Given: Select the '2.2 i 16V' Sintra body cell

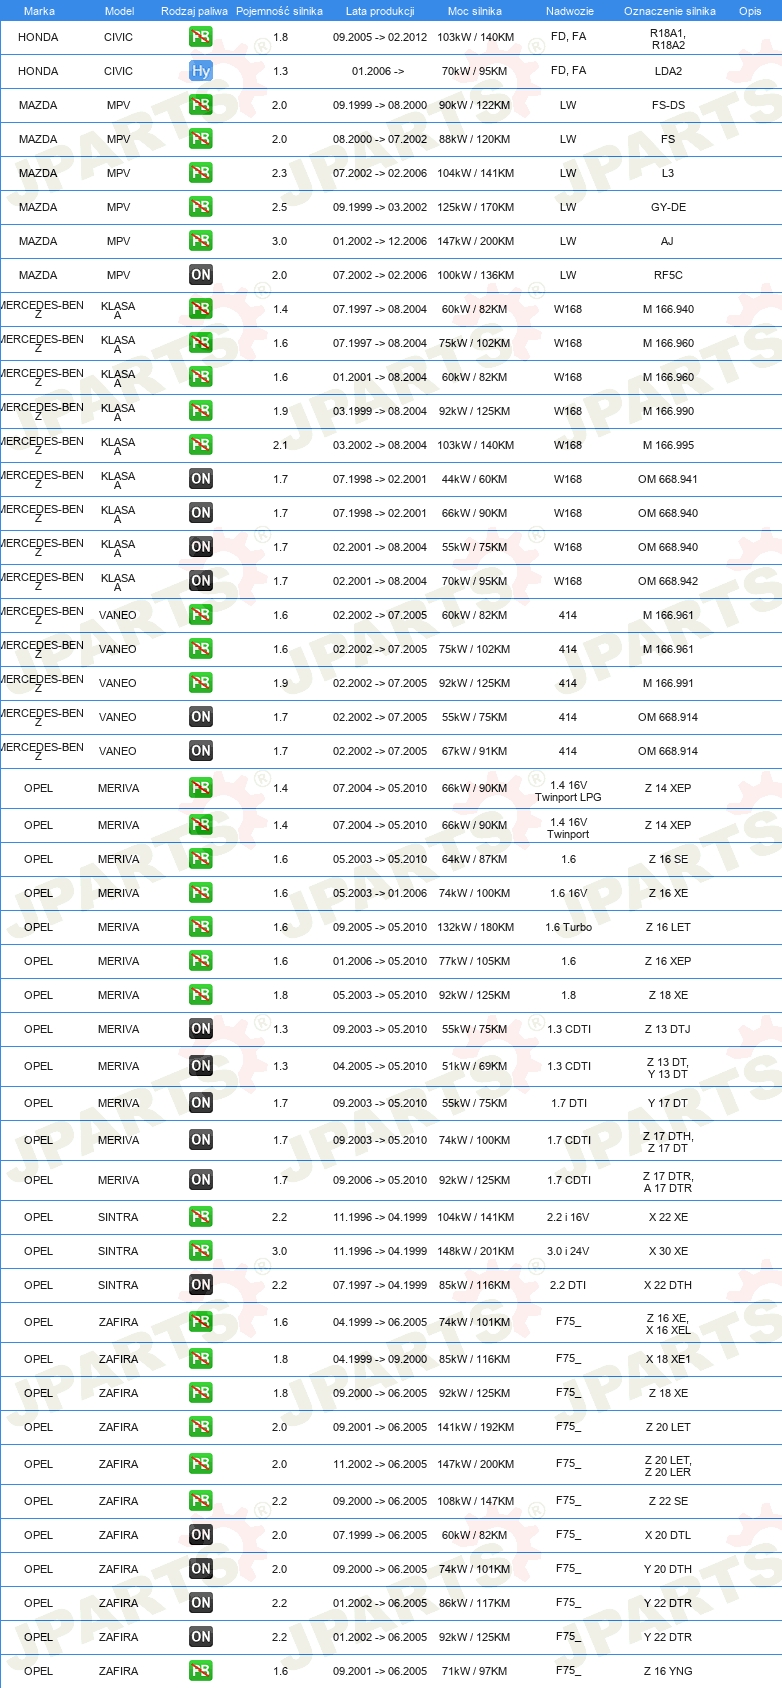Looking at the screenshot, I should point(568,1217).
